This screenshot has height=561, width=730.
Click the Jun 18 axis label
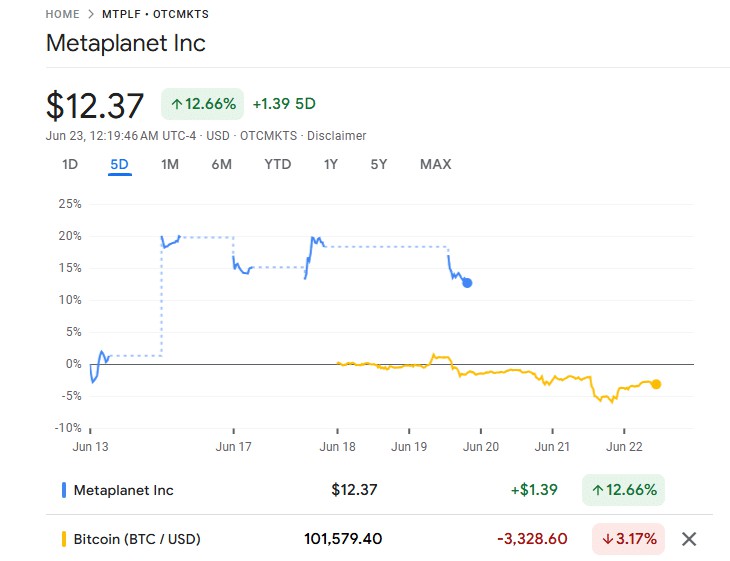(x=338, y=447)
